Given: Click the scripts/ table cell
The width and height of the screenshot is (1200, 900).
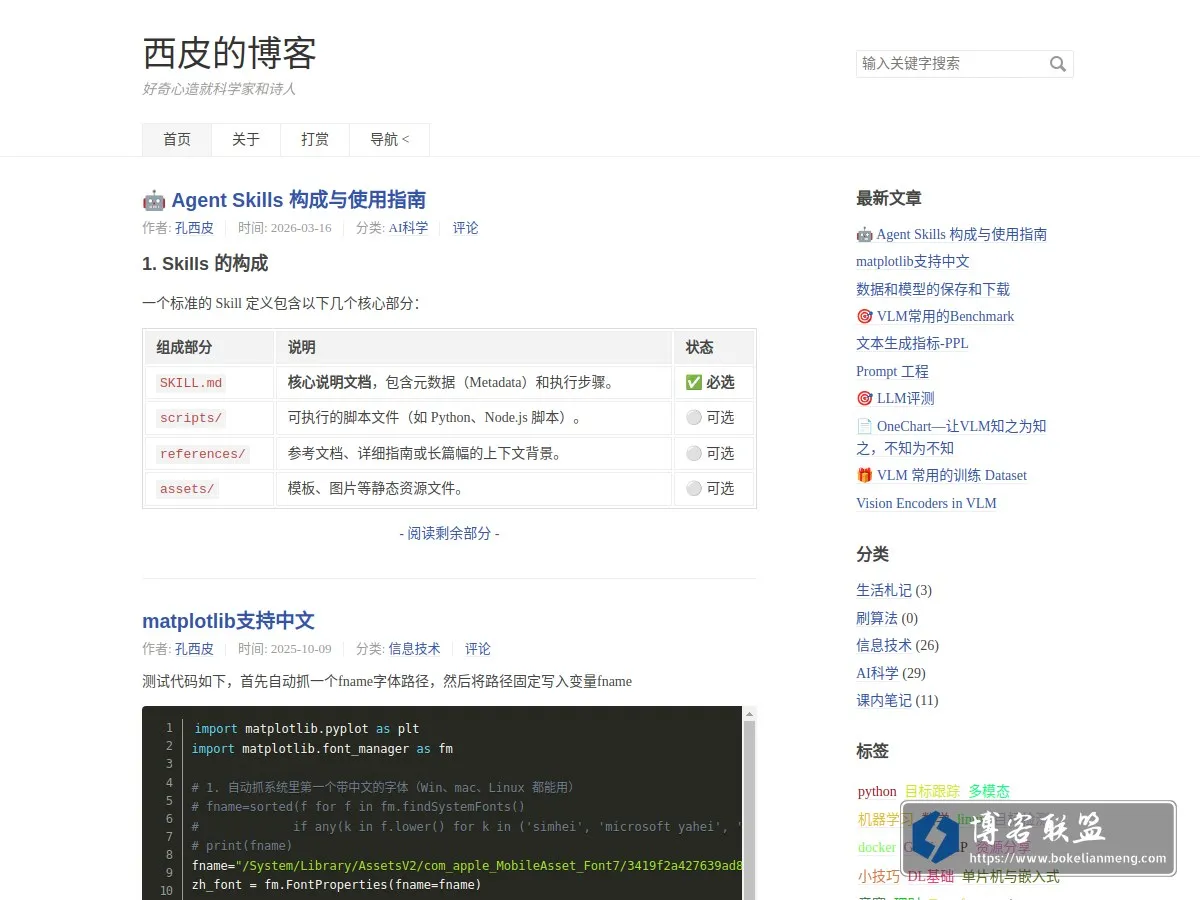Looking at the screenshot, I should coord(210,418).
